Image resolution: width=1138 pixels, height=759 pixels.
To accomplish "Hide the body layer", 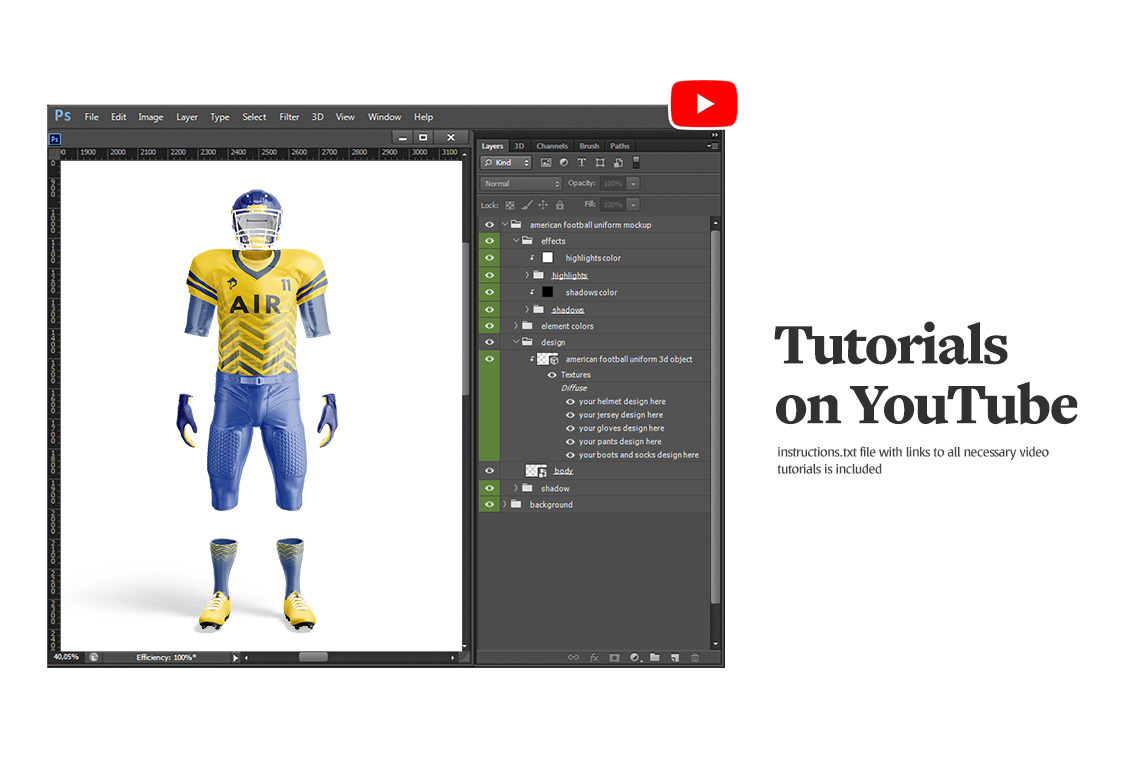I will tap(489, 471).
